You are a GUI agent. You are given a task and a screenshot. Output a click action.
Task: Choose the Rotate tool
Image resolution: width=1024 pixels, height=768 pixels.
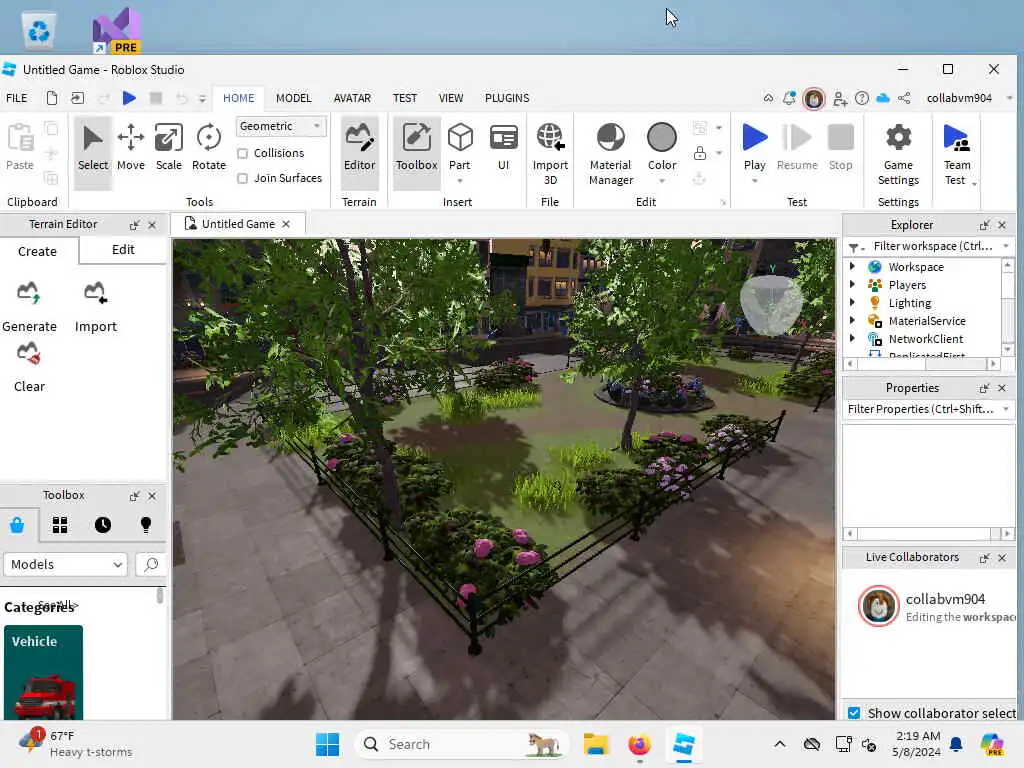[x=208, y=148]
